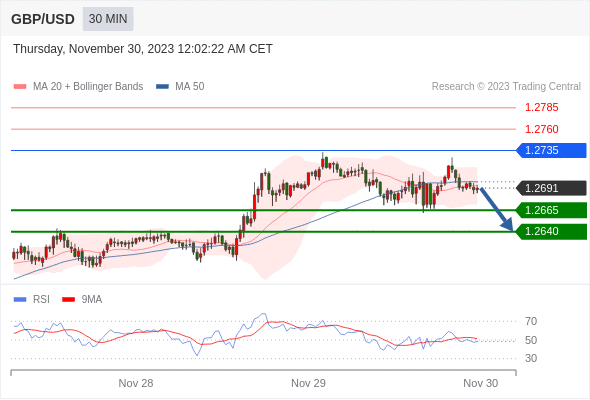
Task: Click the Nov 28 date axis label
Action: (136, 383)
